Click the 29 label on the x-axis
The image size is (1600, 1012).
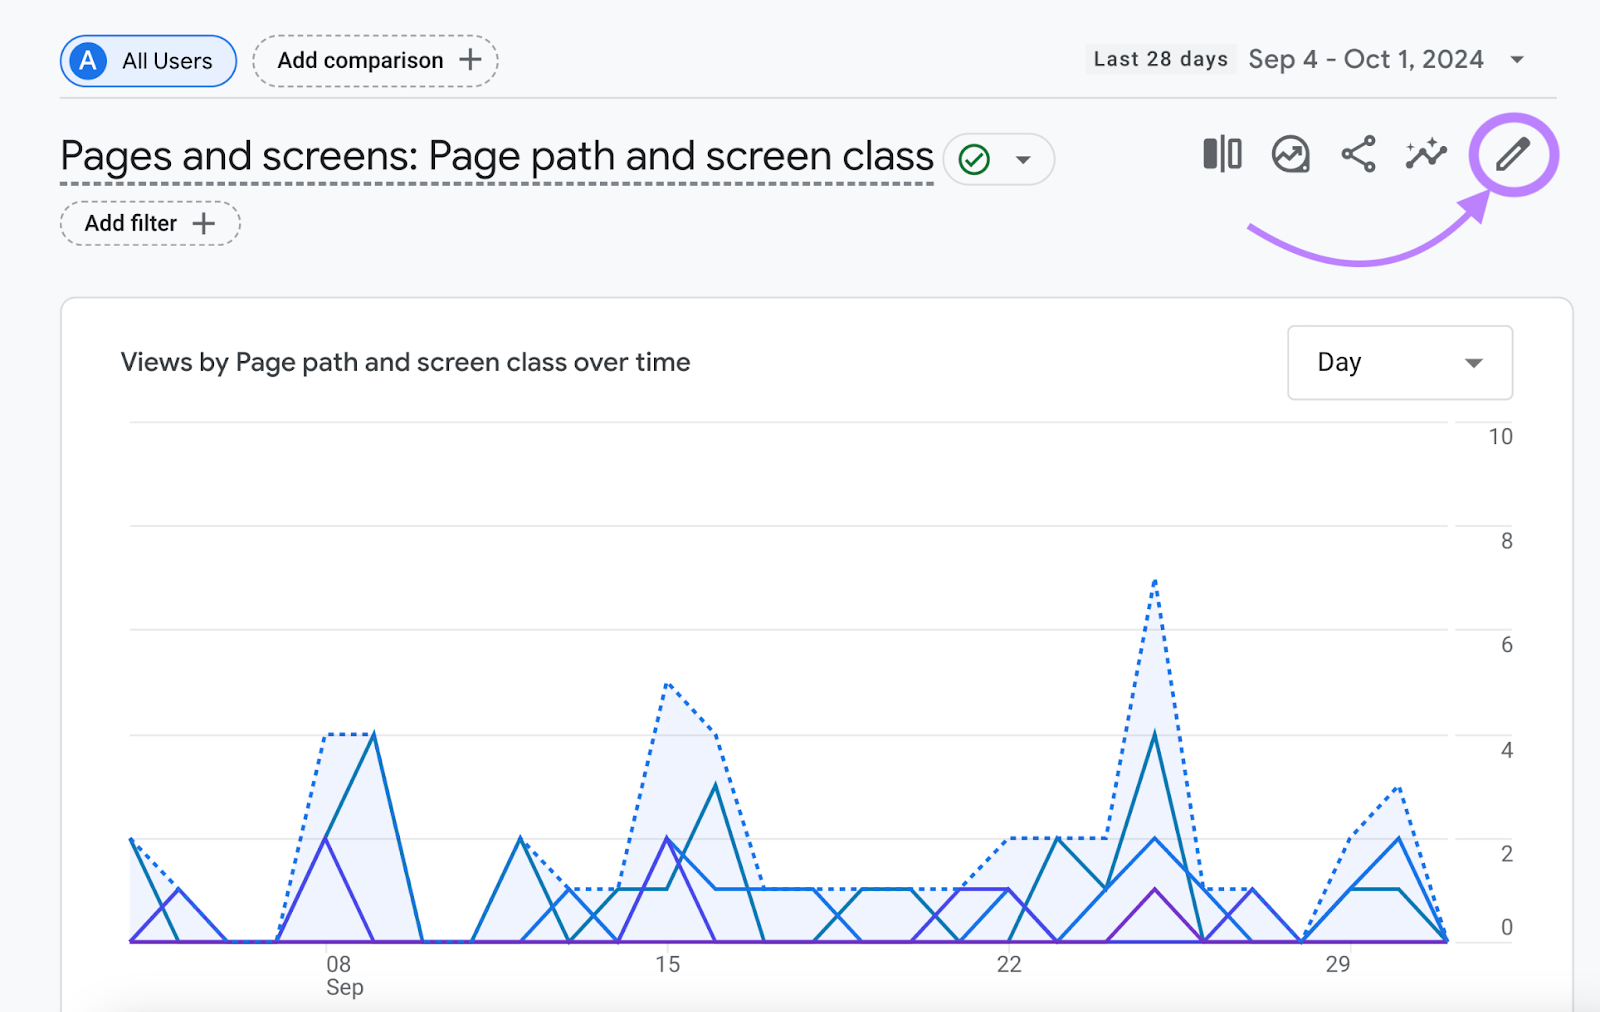[x=1338, y=964]
